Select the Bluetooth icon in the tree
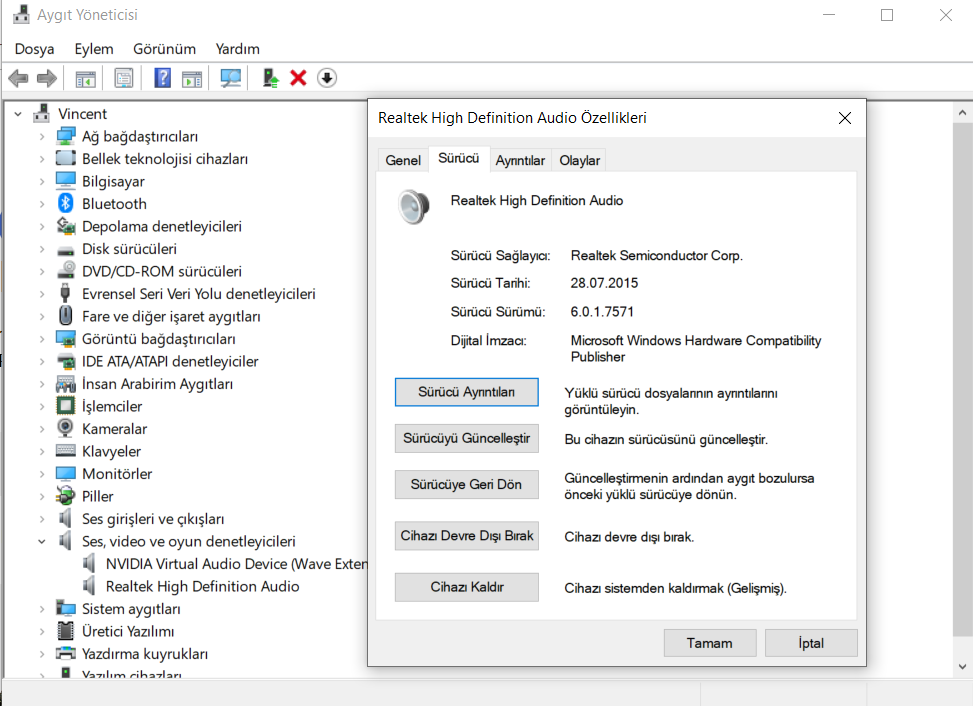 click(x=65, y=203)
